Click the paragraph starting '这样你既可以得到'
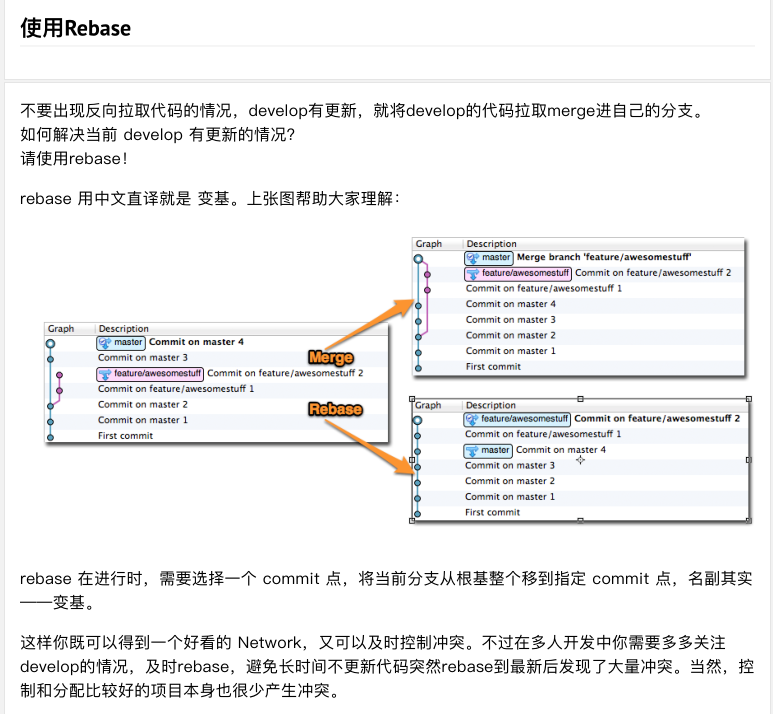This screenshot has width=773, height=714. [387, 667]
